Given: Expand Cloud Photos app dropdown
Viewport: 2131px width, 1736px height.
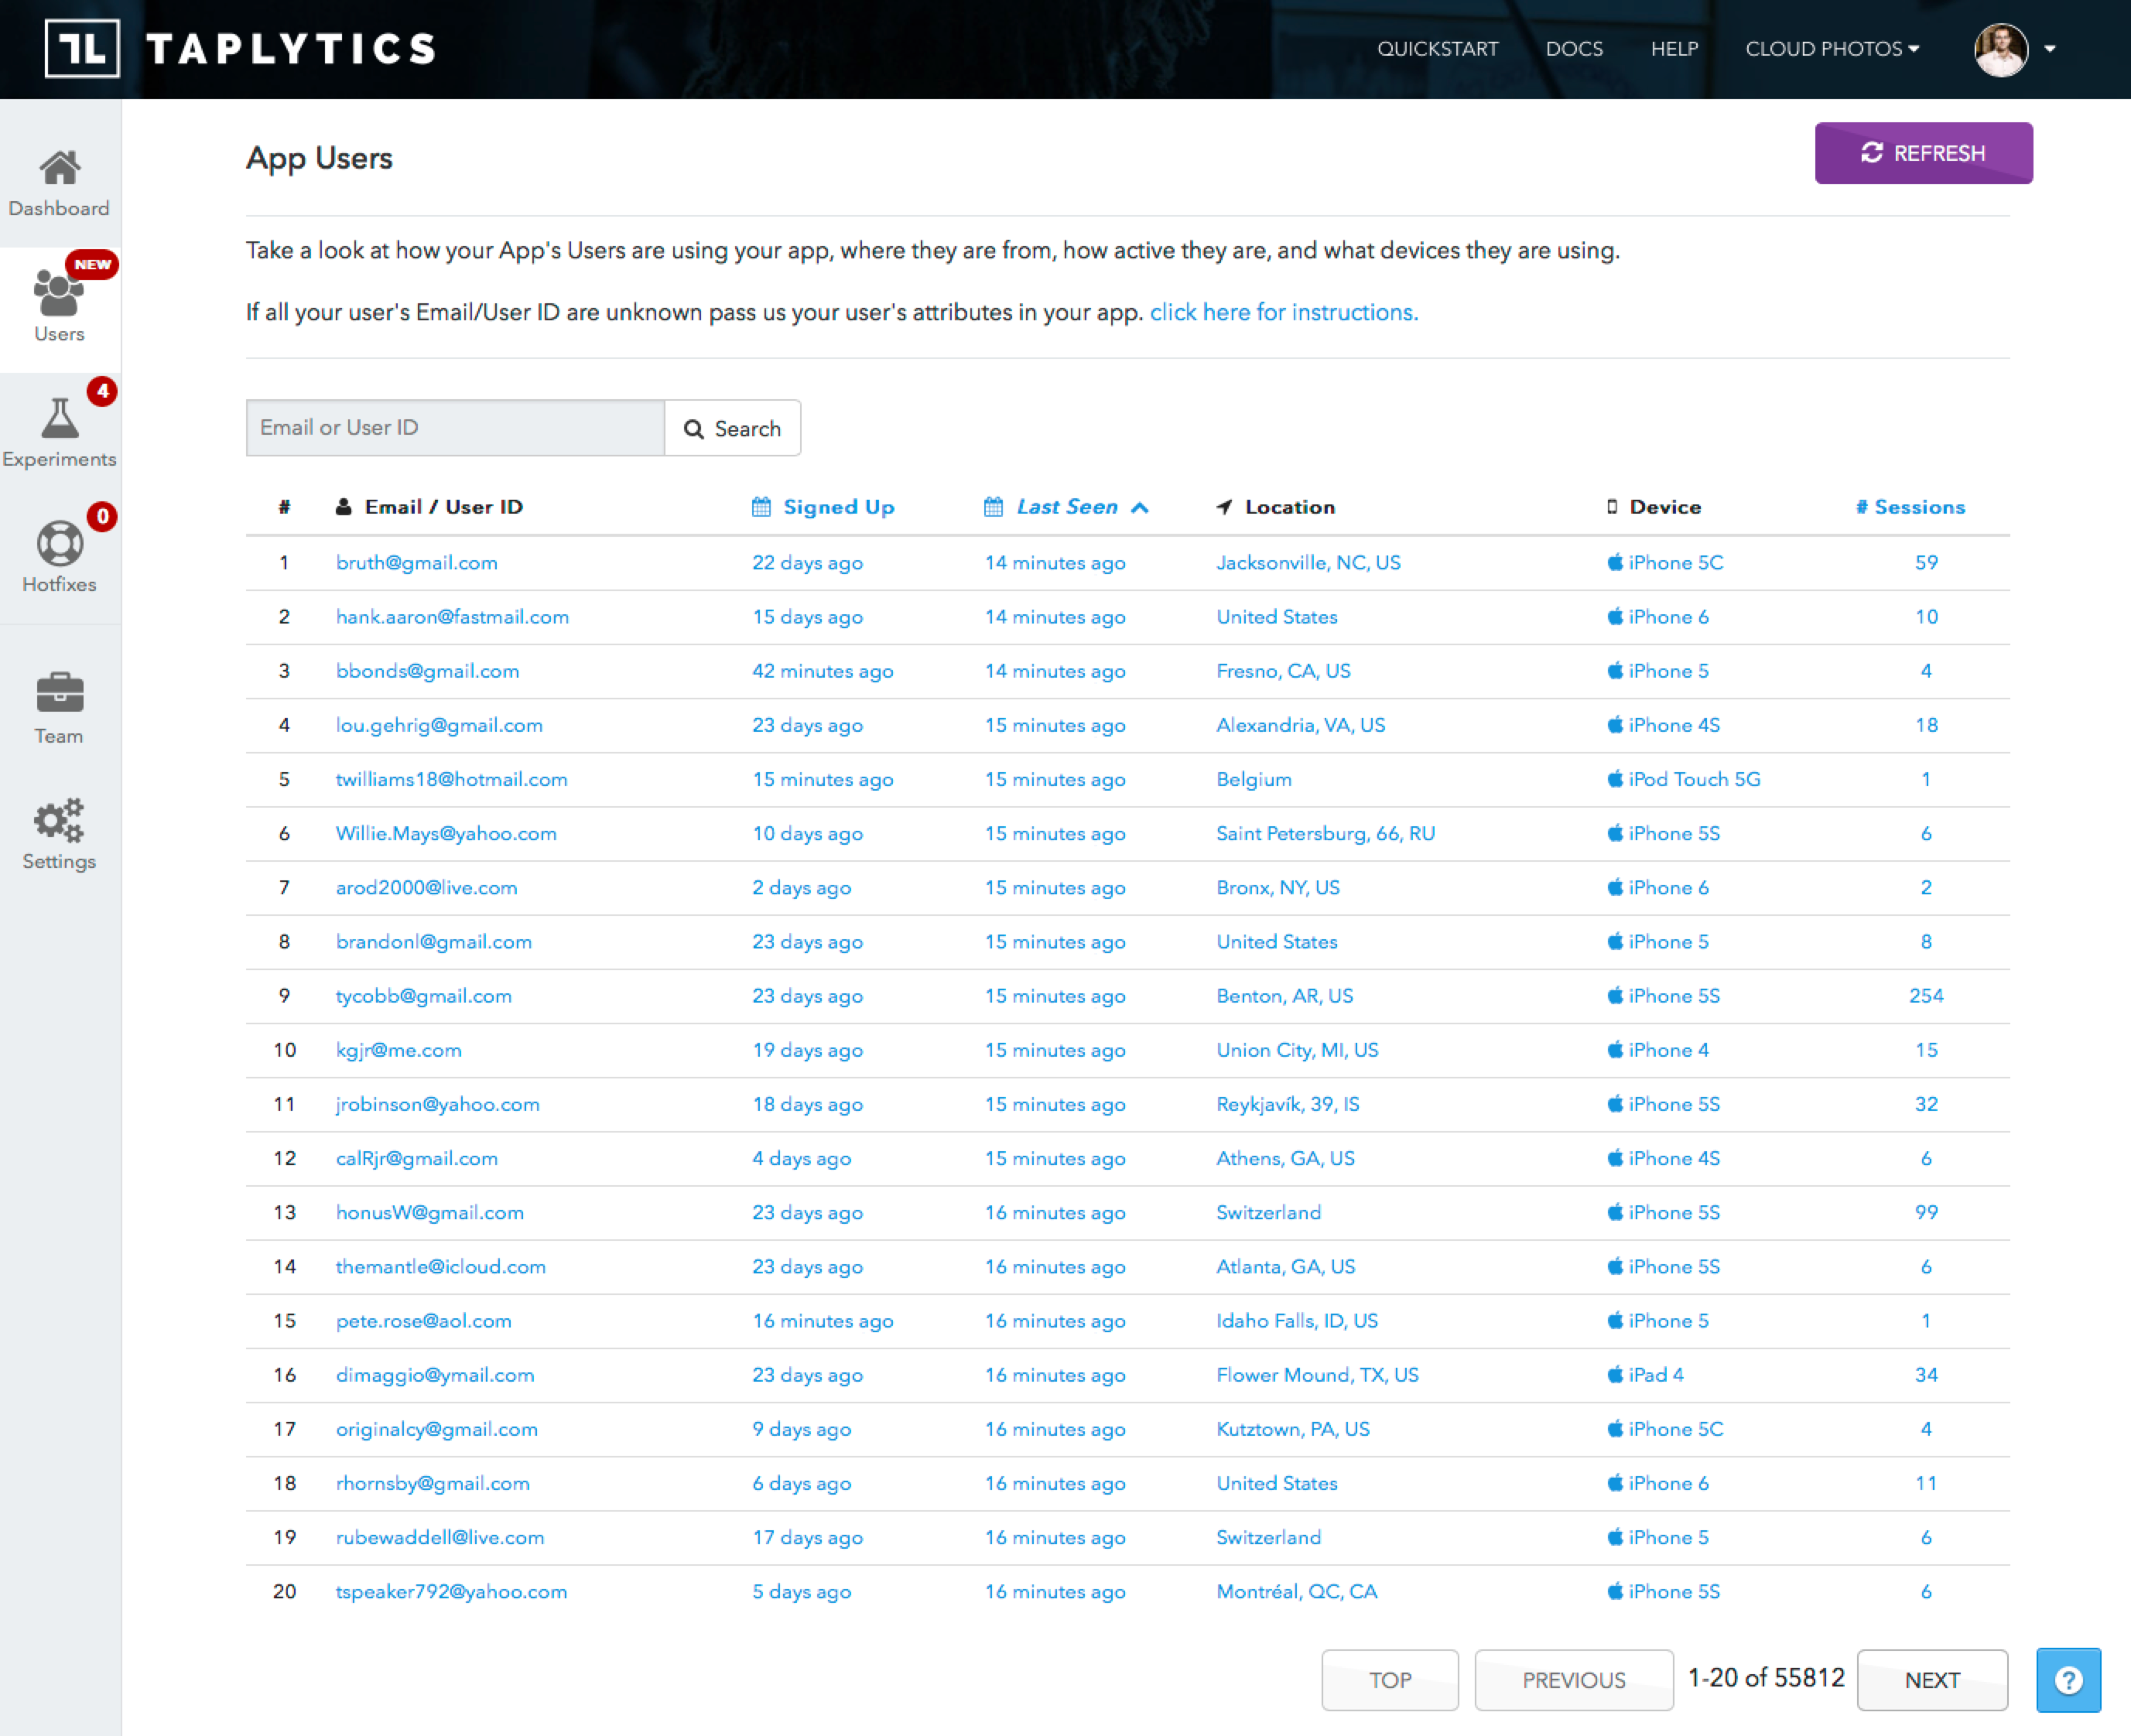Looking at the screenshot, I should click(1831, 49).
